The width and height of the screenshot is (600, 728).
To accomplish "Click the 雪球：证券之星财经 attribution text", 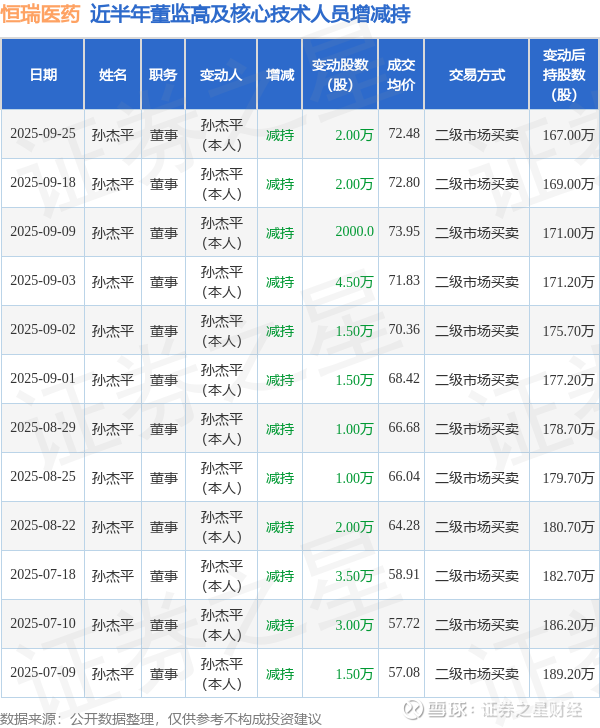I will (x=505, y=710).
